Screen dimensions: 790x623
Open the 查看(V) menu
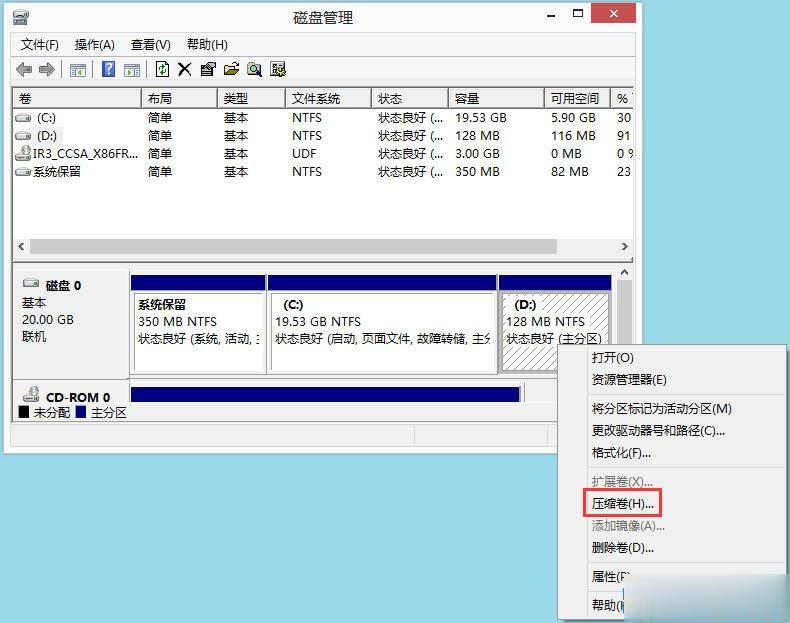[x=150, y=45]
